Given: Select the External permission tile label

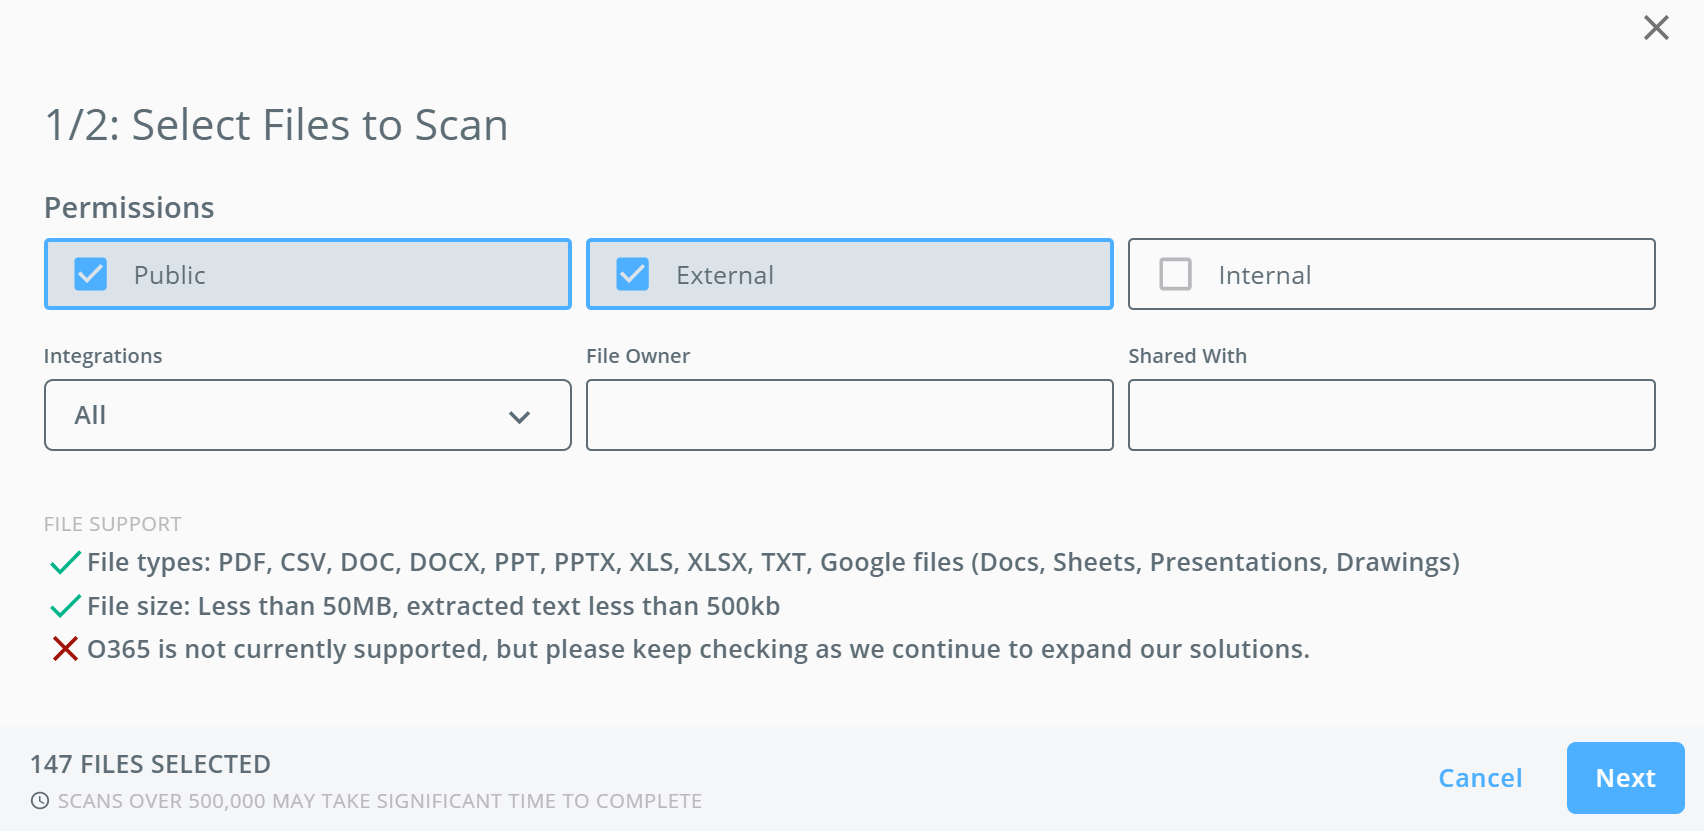Looking at the screenshot, I should (x=725, y=275).
